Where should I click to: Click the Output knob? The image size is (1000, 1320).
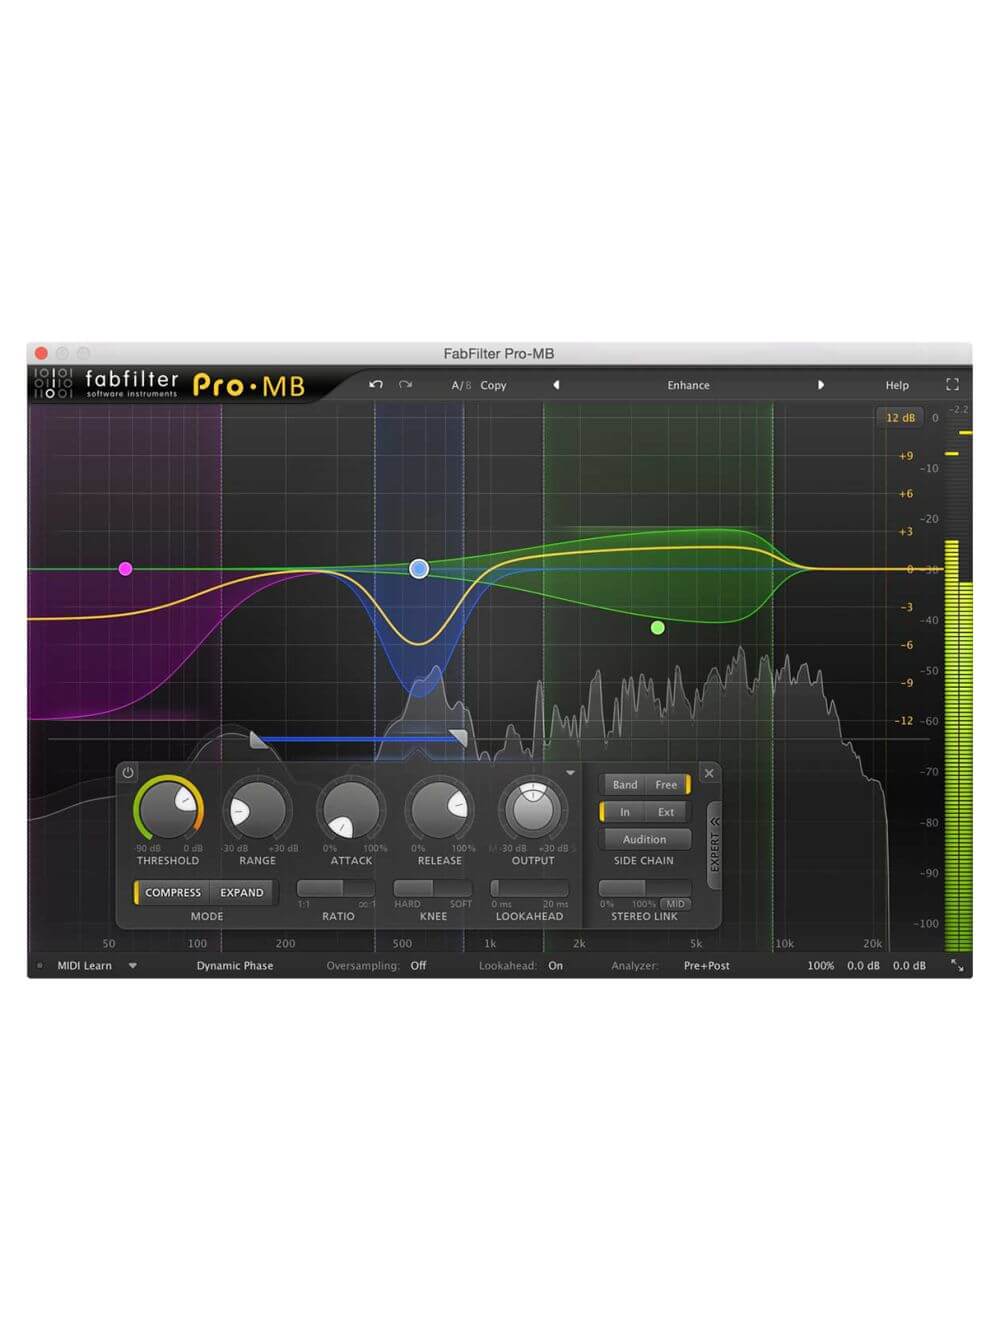532,810
